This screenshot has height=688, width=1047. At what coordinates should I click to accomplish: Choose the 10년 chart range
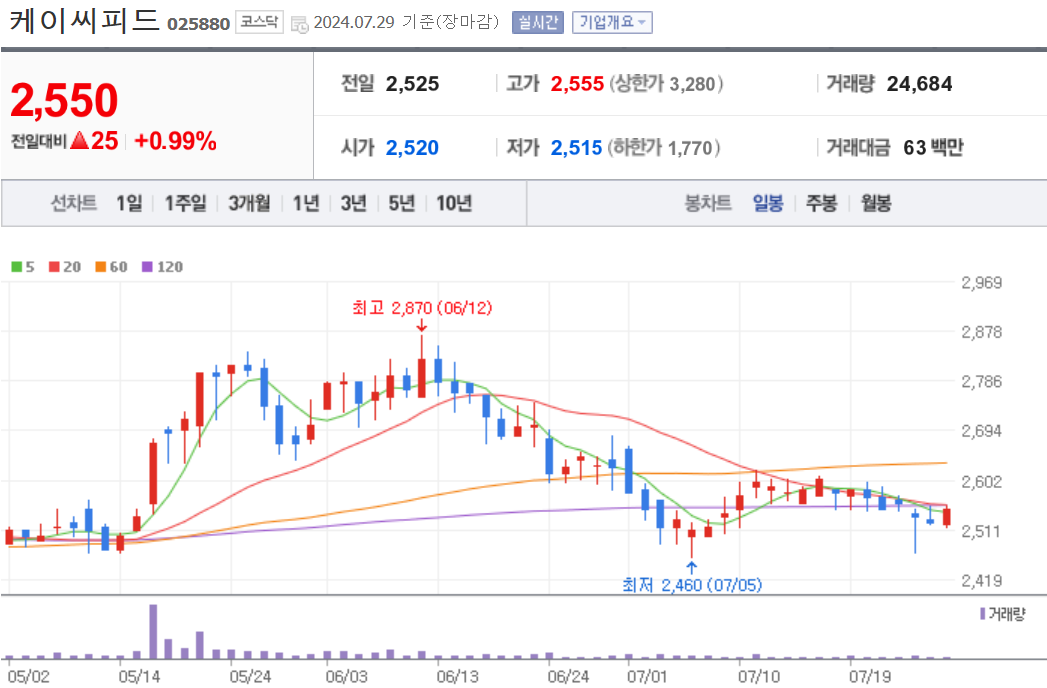tap(454, 203)
